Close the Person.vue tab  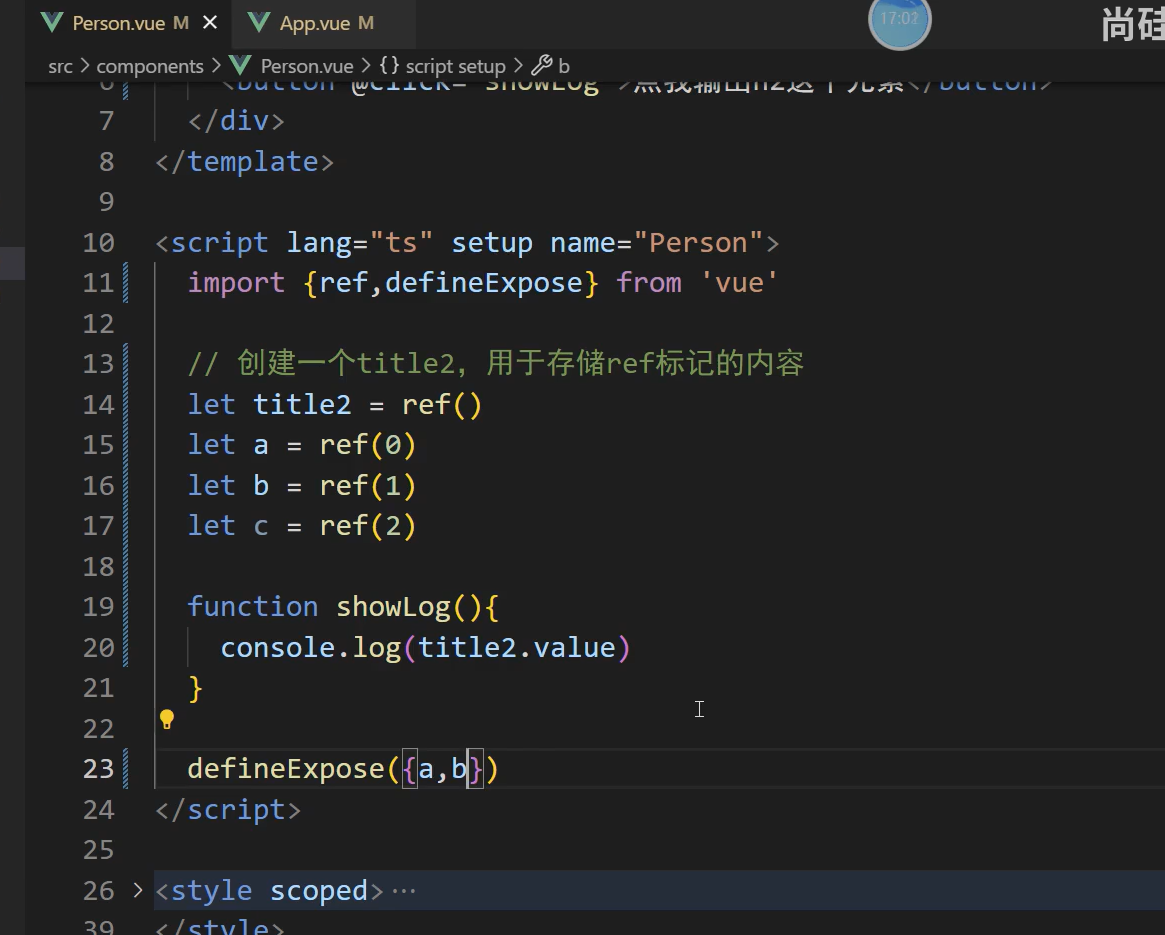coord(210,23)
